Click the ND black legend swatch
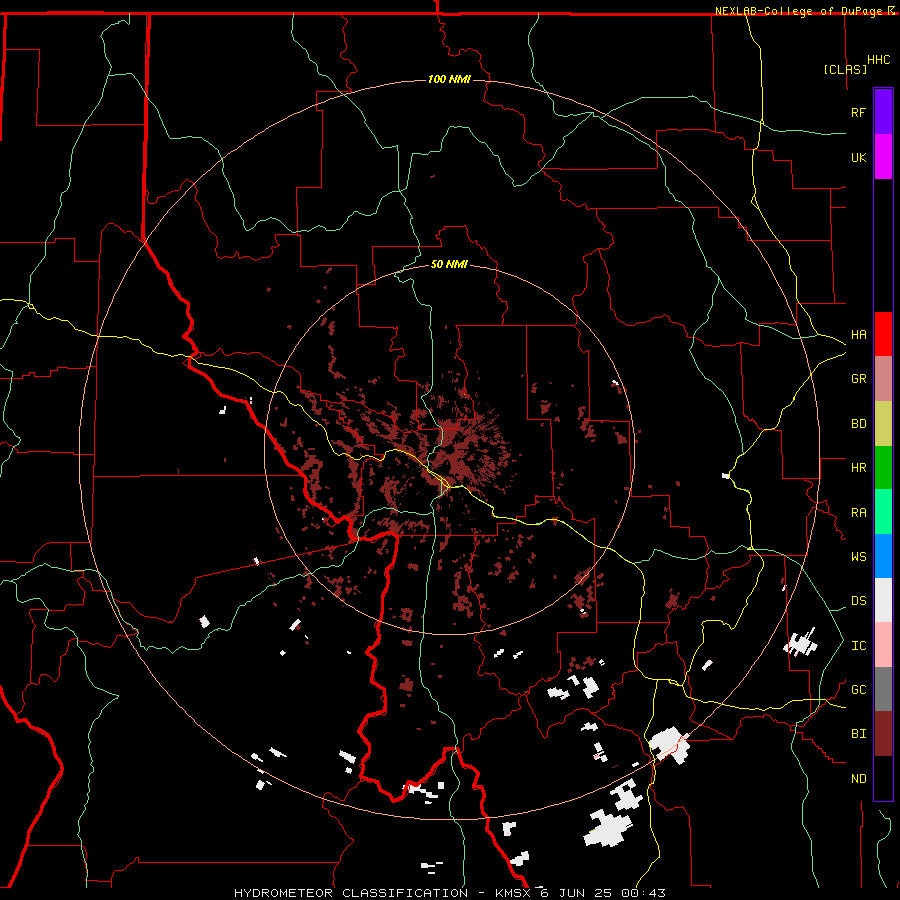Image resolution: width=900 pixels, height=900 pixels. (x=883, y=778)
